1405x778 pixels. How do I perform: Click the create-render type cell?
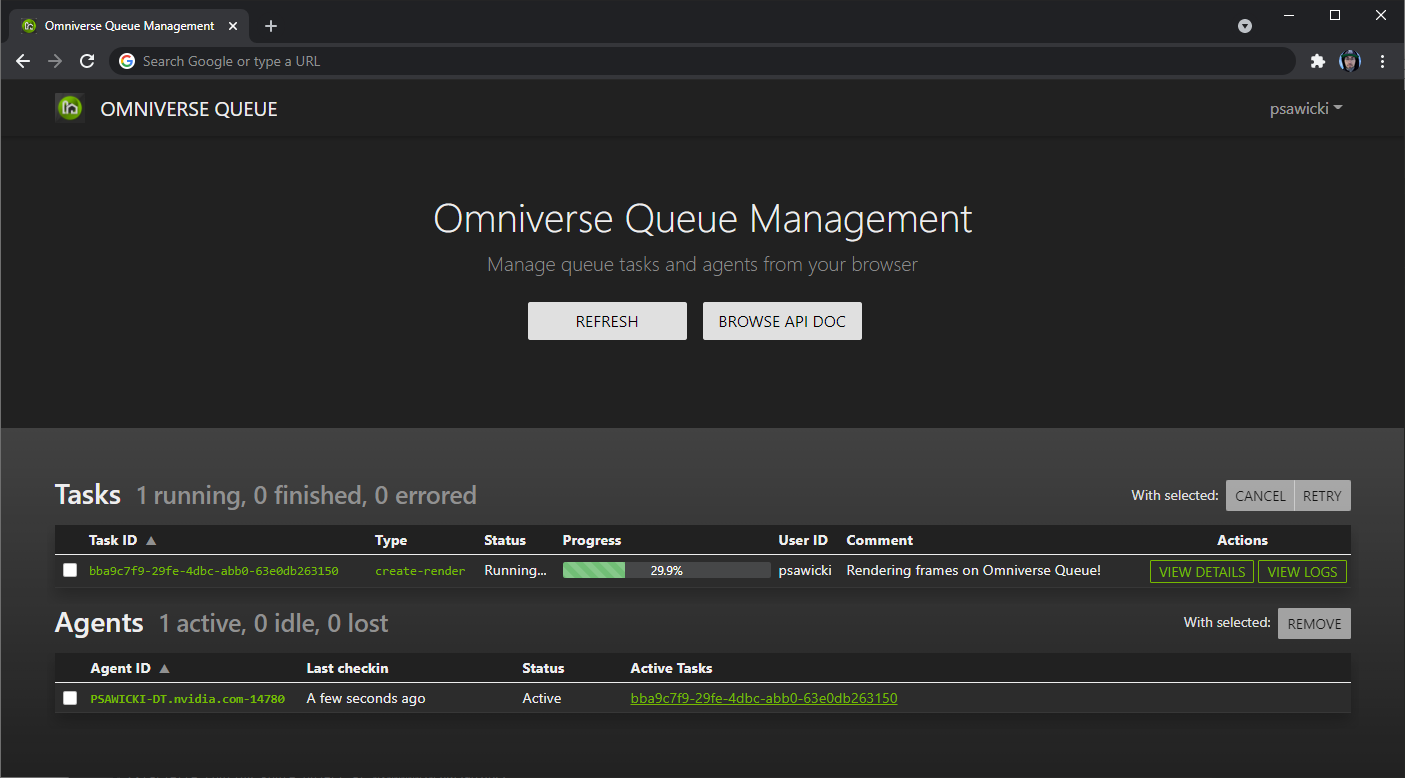(x=420, y=571)
